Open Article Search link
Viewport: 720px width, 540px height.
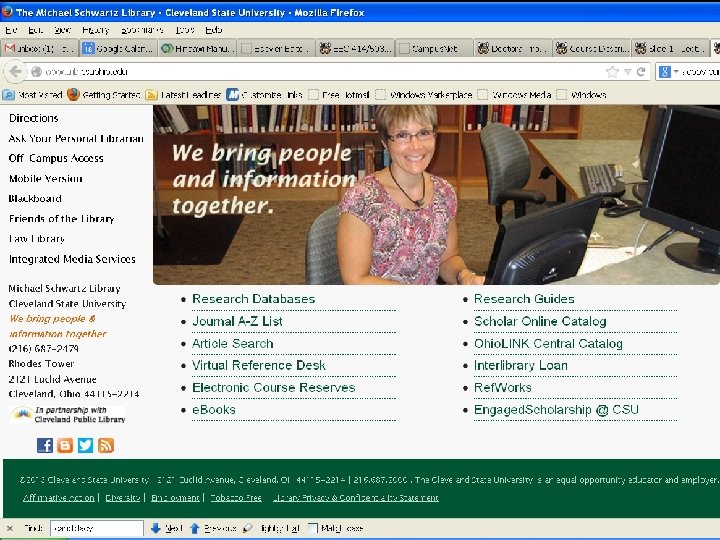(x=232, y=343)
